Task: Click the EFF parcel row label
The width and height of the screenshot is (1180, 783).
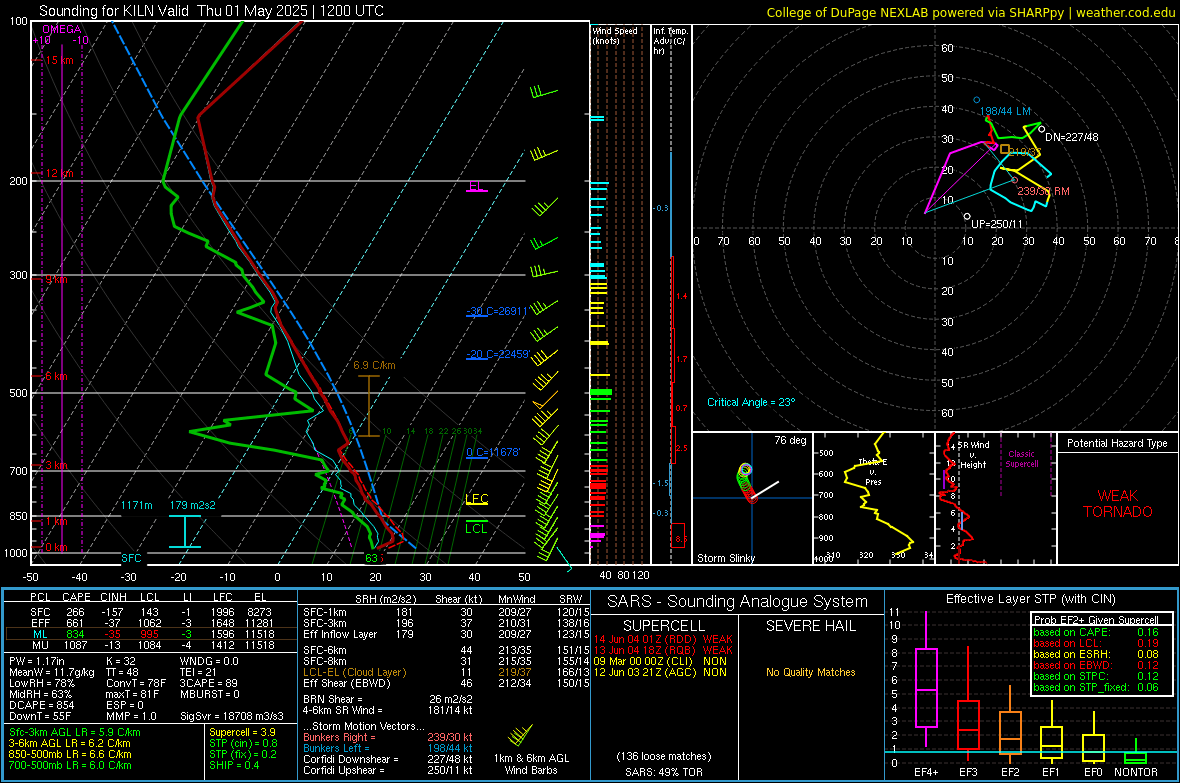Action: coord(40,623)
